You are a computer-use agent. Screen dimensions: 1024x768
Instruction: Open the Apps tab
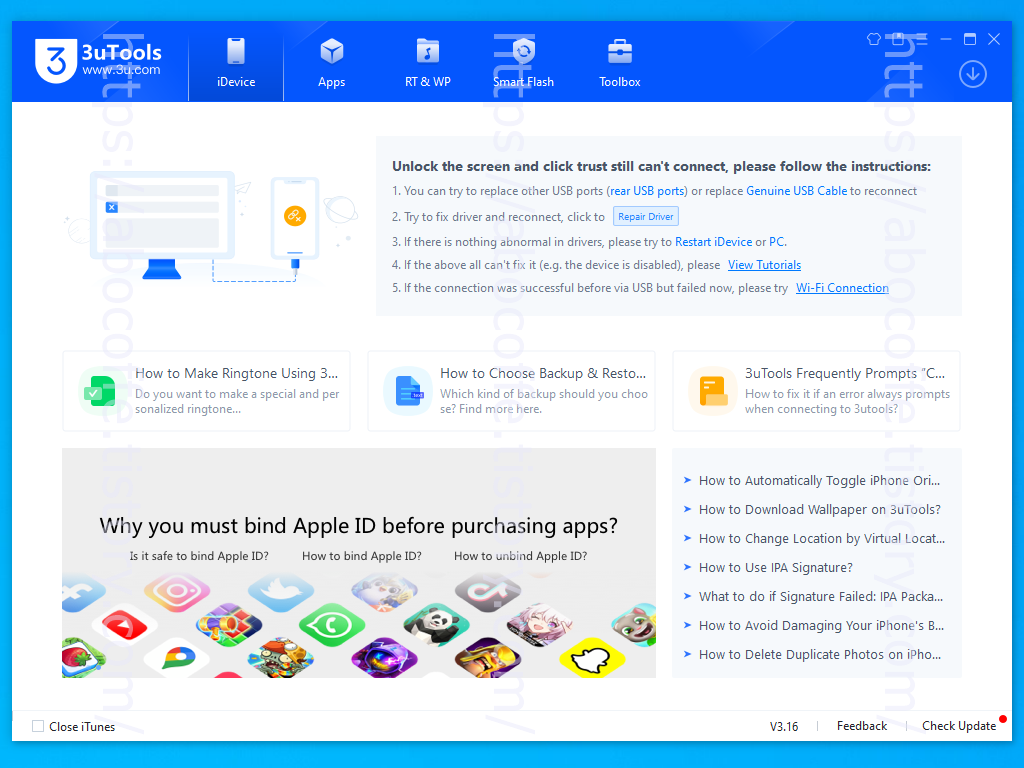[x=331, y=63]
